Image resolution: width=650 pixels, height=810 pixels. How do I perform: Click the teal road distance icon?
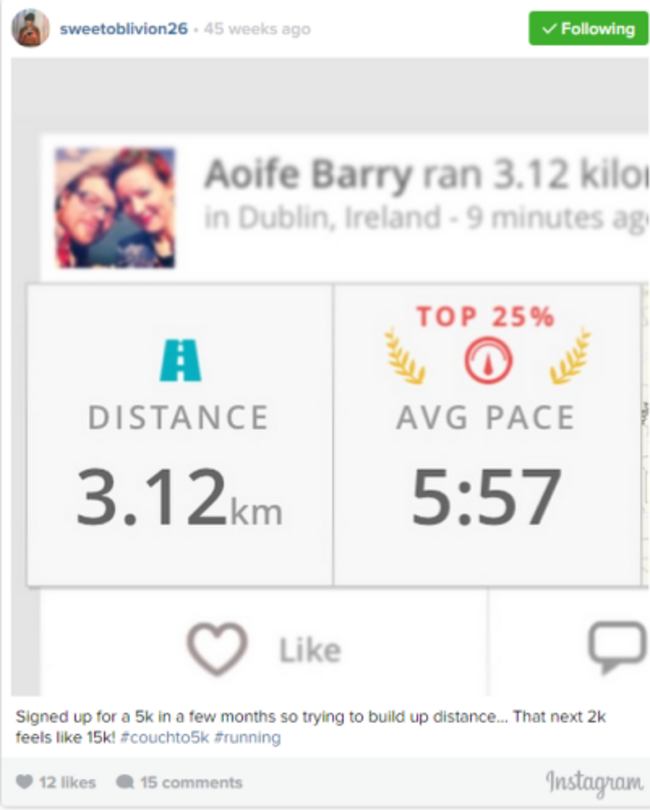[180, 360]
